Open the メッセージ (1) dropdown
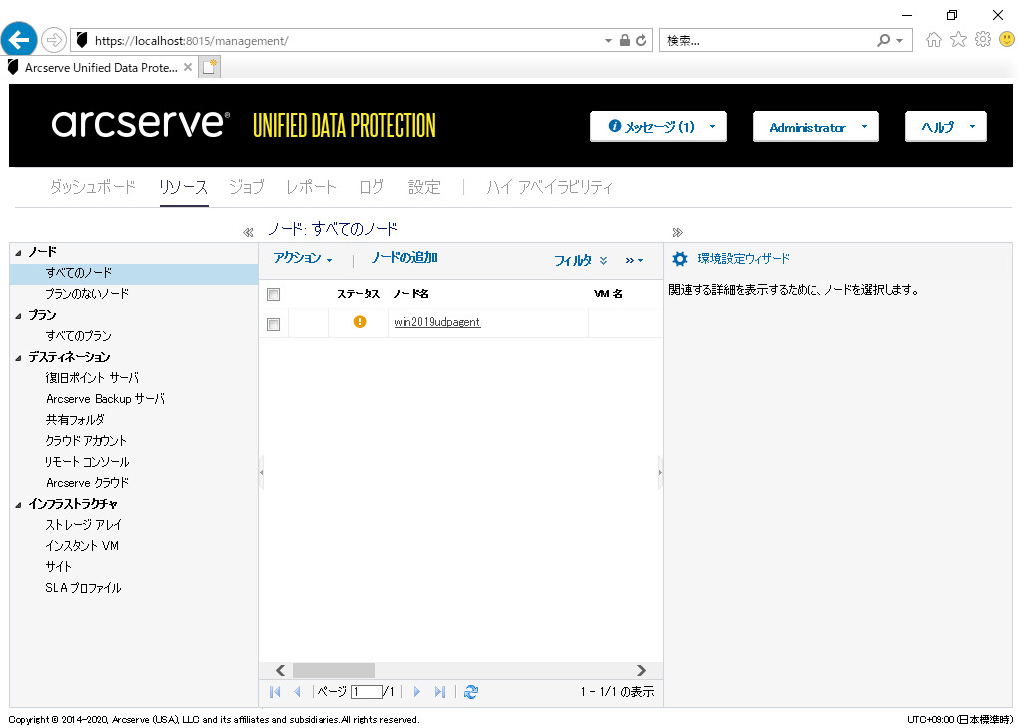The height and width of the screenshot is (728, 1018). click(x=658, y=127)
